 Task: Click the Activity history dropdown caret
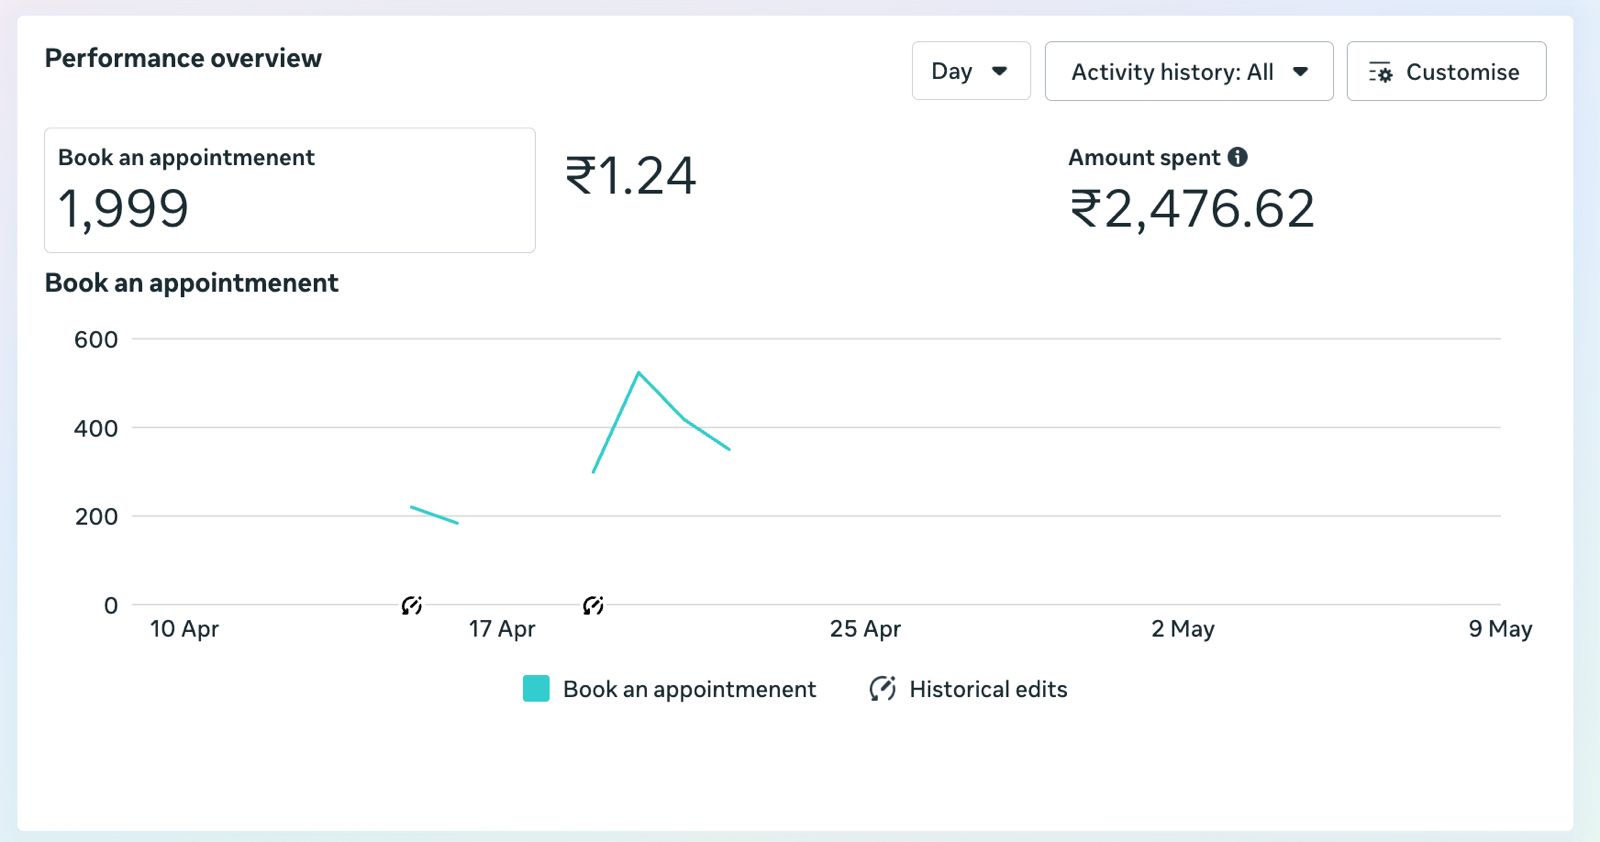[x=1300, y=71]
